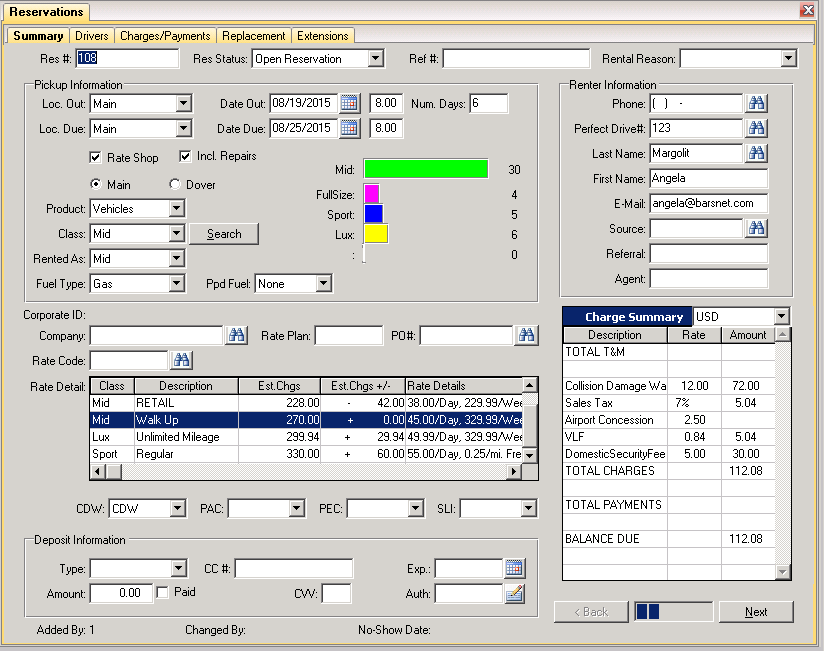Search Last Name using binoculars icon
This screenshot has height=651, width=824.
point(756,153)
